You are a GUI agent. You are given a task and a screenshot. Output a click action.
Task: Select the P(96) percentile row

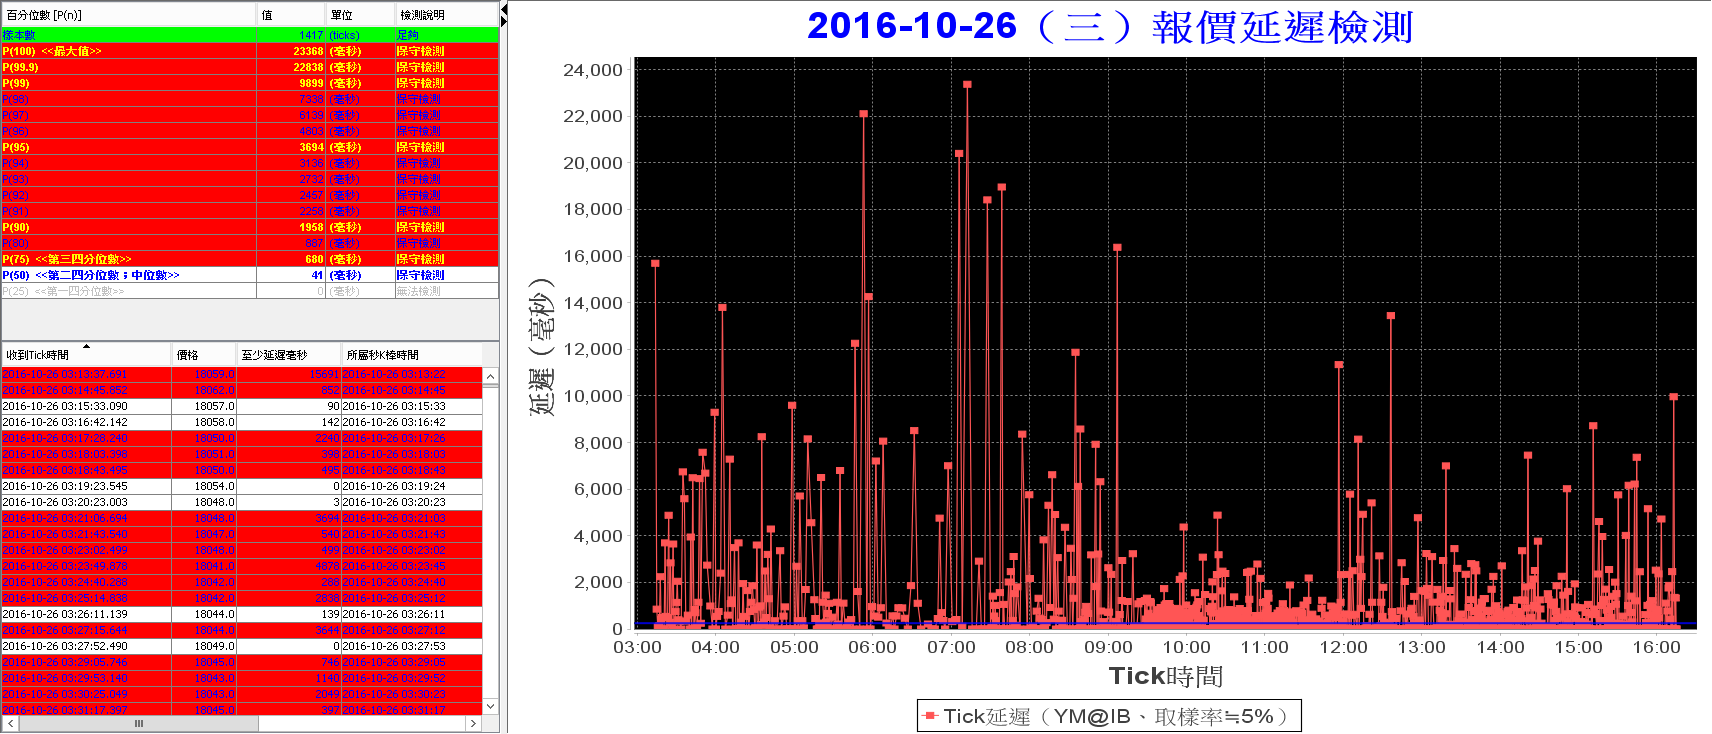pyautogui.click(x=250, y=131)
